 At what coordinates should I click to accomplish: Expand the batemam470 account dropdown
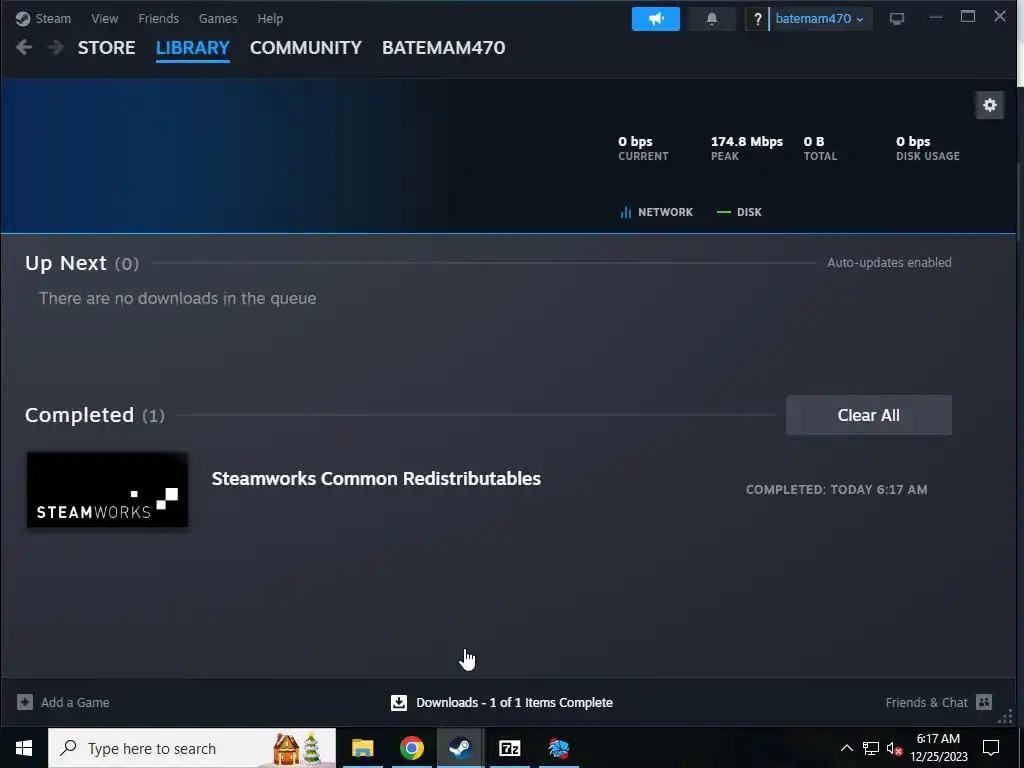point(820,19)
